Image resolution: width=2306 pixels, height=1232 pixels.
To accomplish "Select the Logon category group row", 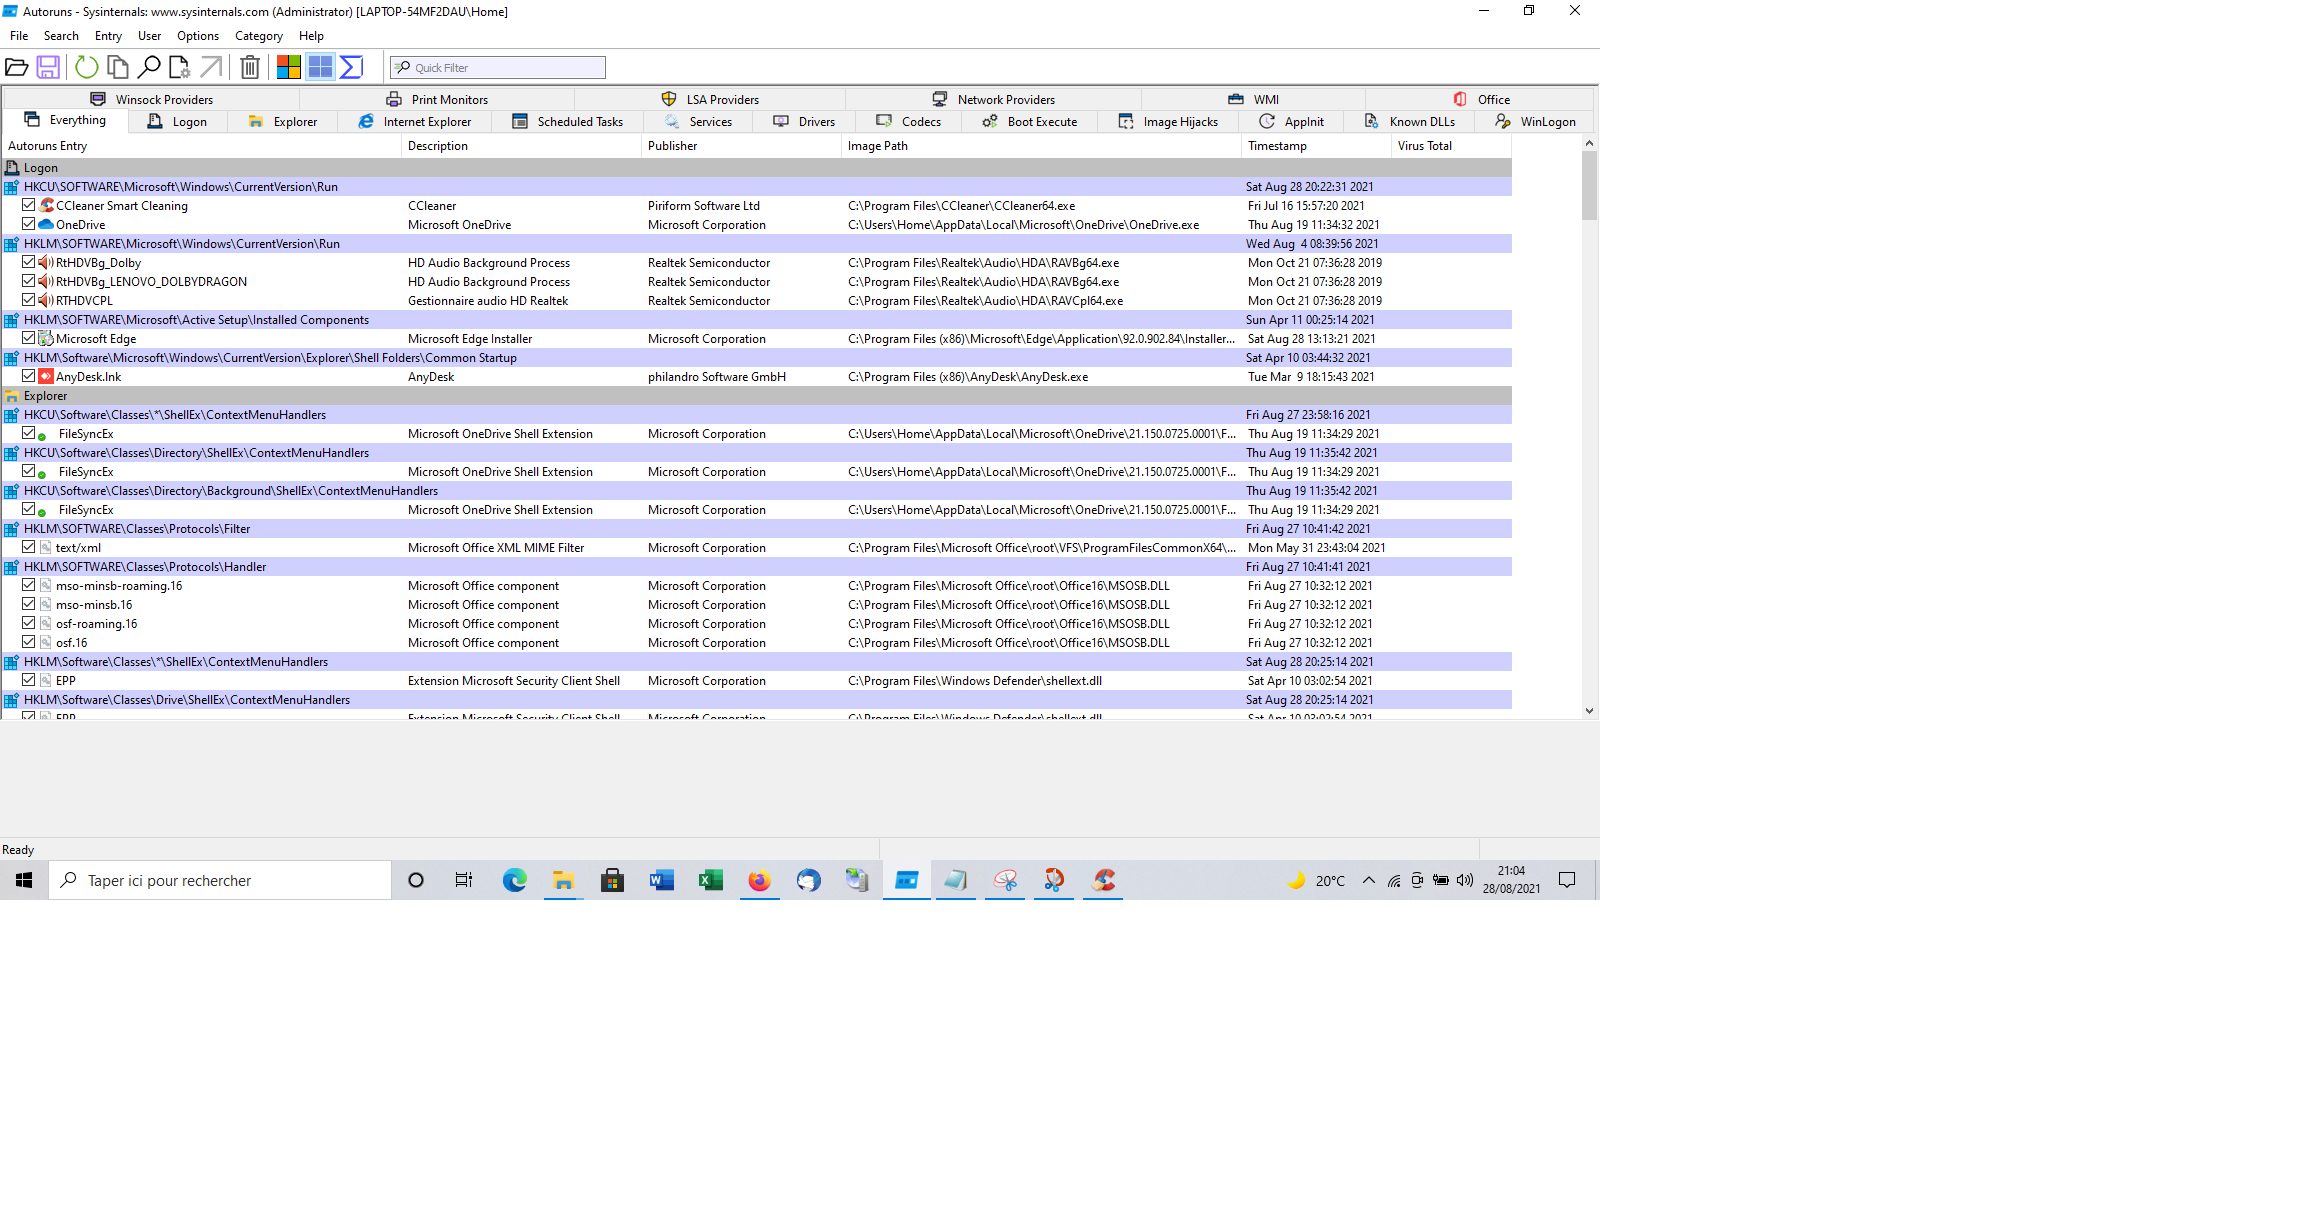I will (x=757, y=168).
